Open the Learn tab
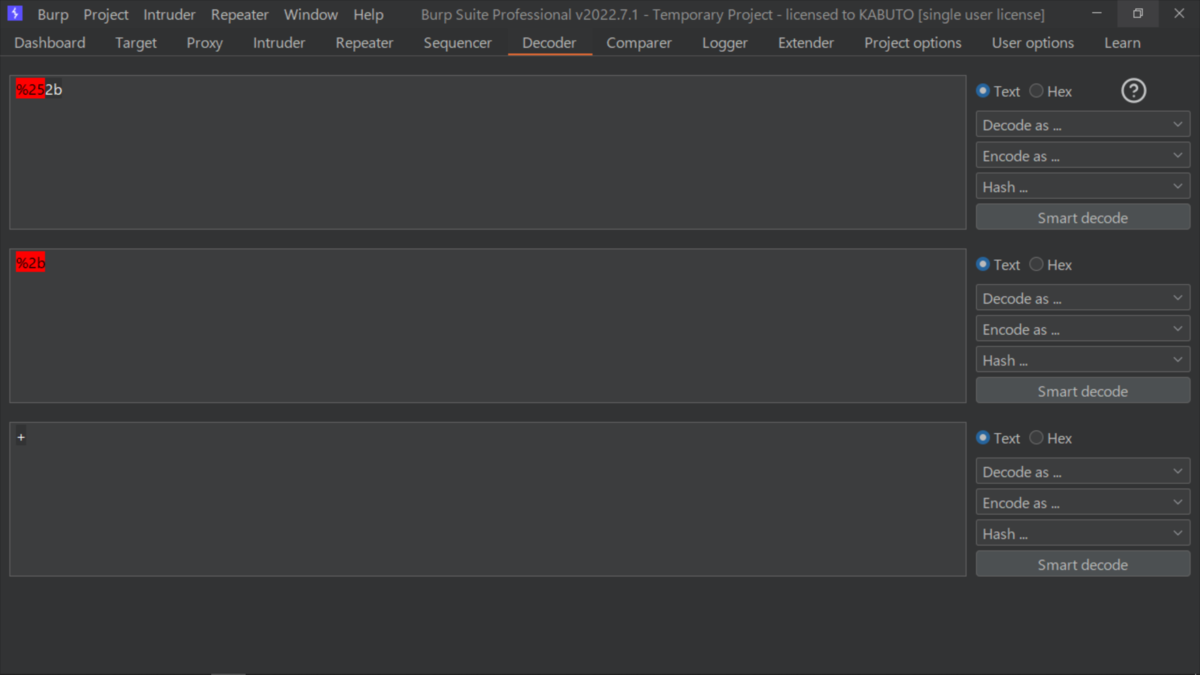Image resolution: width=1200 pixels, height=675 pixels. 1122,43
